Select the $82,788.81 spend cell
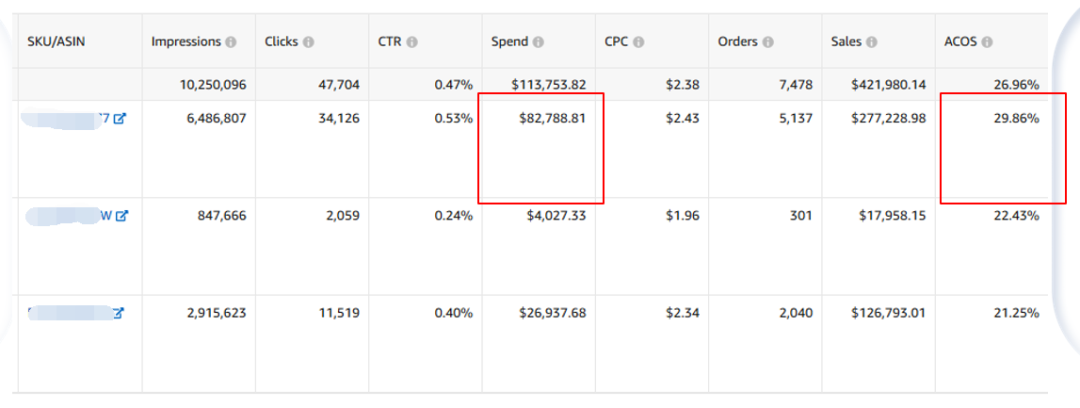Viewport: 1080px width, 408px height. [552, 119]
